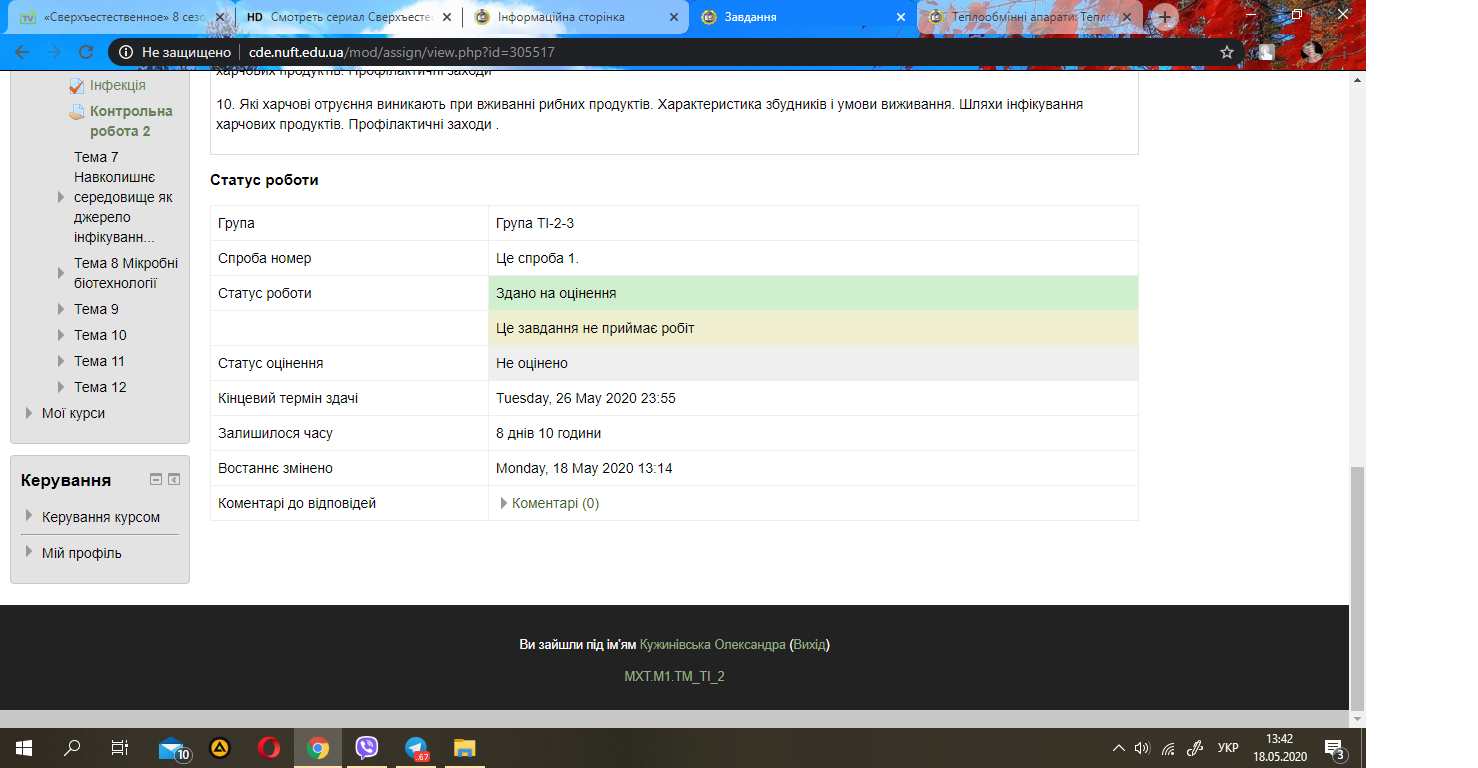Open Telegram from the taskbar

pyautogui.click(x=416, y=747)
